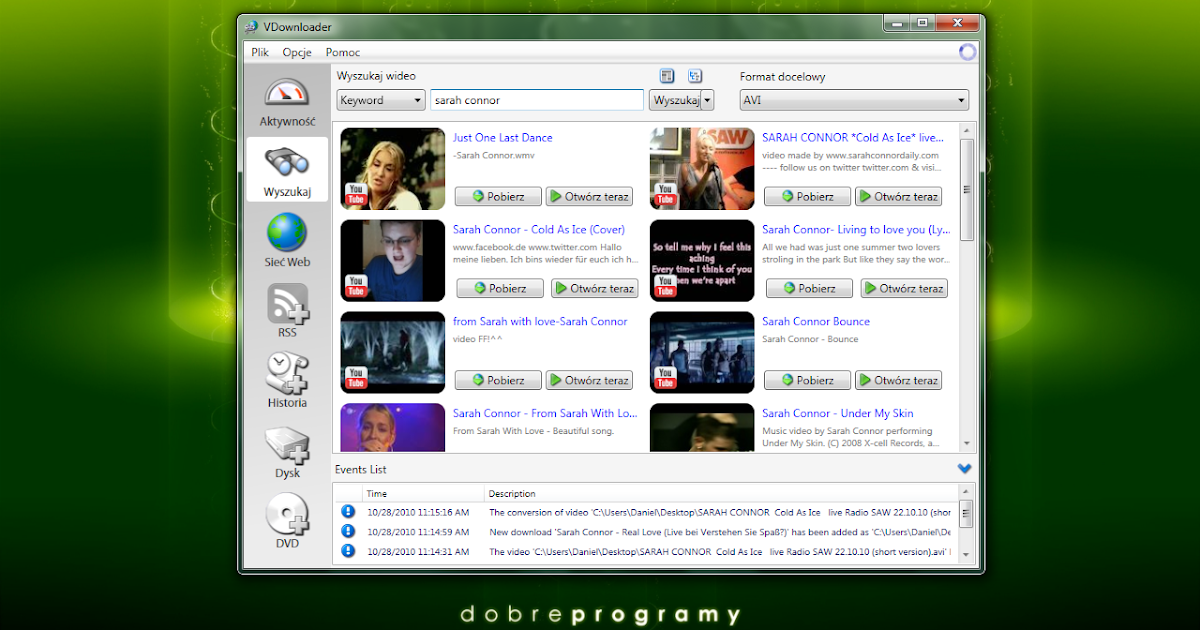Viewport: 1200px width, 630px height.
Task: Open the Sarah Connor Bounce title link
Action: pos(816,322)
